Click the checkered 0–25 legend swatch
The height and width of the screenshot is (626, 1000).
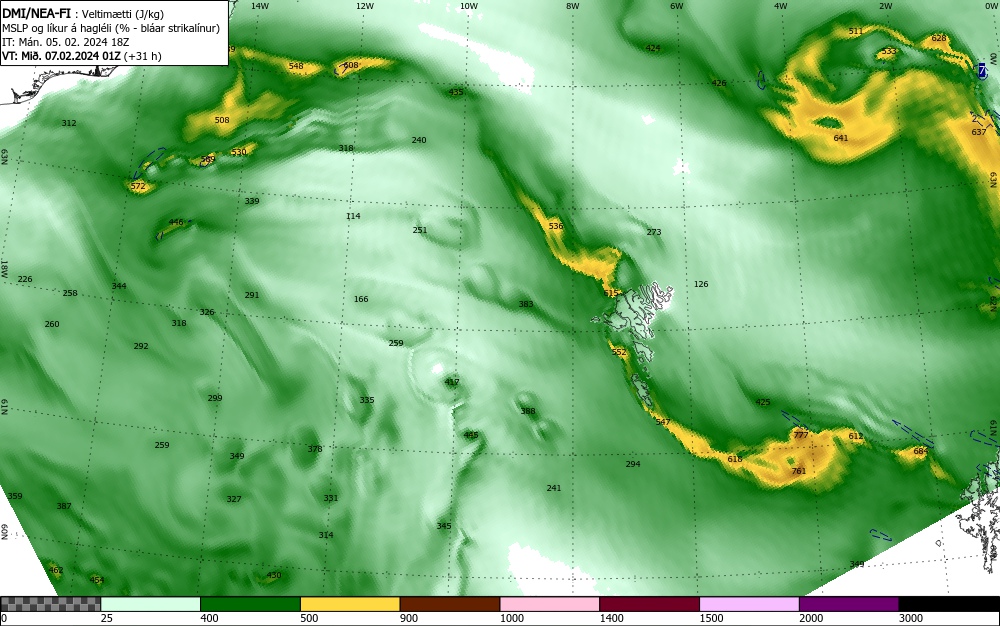pos(50,604)
